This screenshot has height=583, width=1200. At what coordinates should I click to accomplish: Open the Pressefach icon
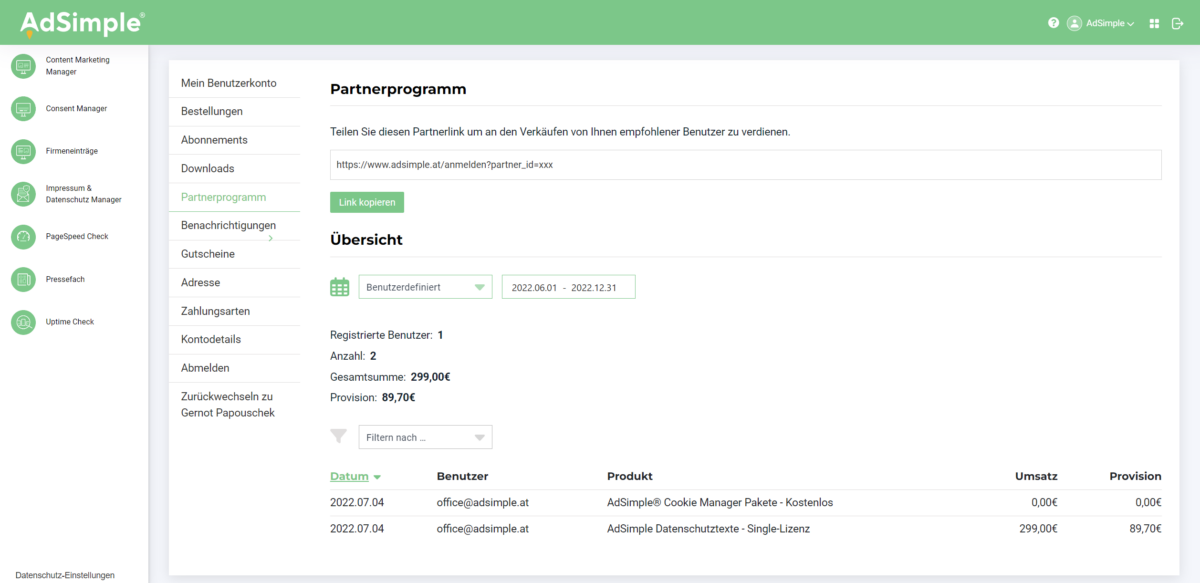(23, 280)
